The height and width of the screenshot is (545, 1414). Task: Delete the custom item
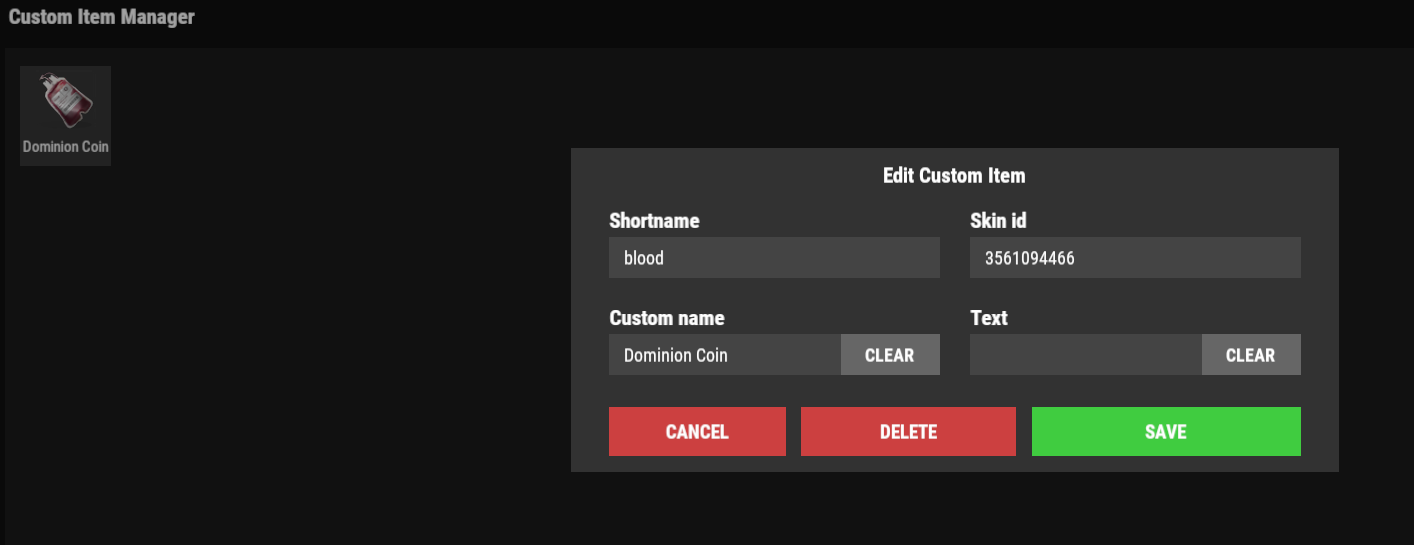click(907, 432)
